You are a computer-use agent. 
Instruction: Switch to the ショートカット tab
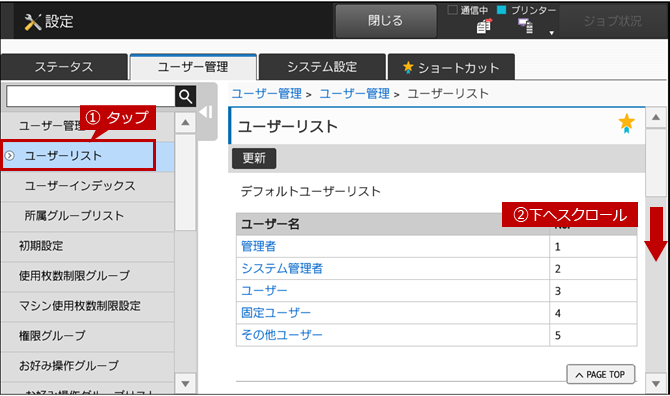pyautogui.click(x=451, y=67)
